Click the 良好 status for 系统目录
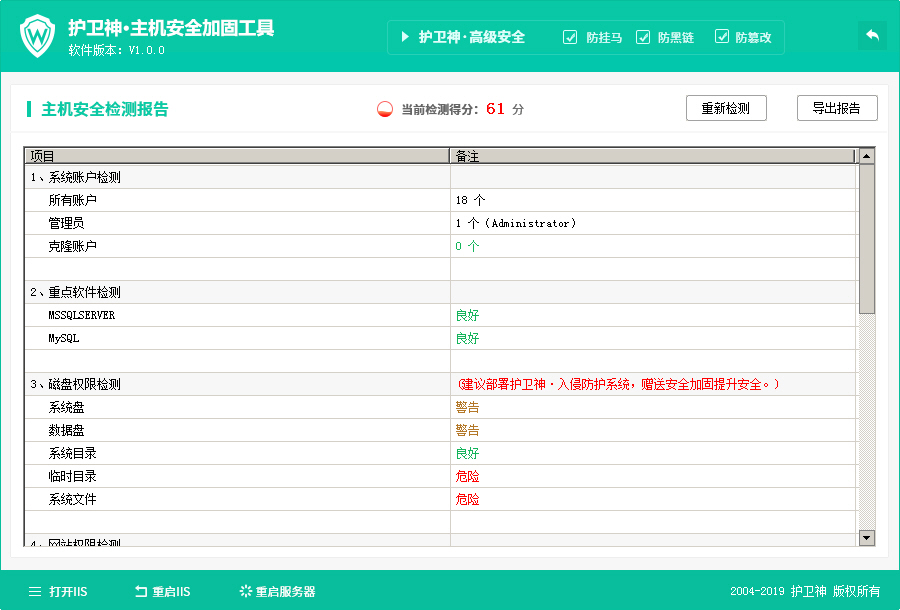The width and height of the screenshot is (900, 610). tap(467, 453)
